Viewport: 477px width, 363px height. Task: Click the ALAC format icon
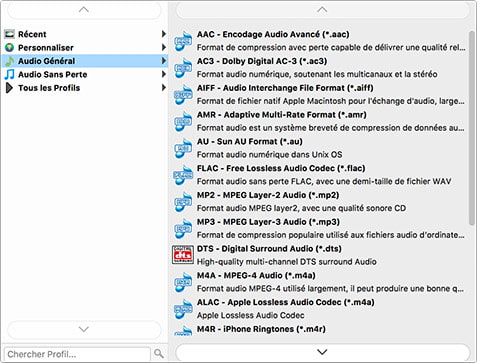click(x=183, y=309)
